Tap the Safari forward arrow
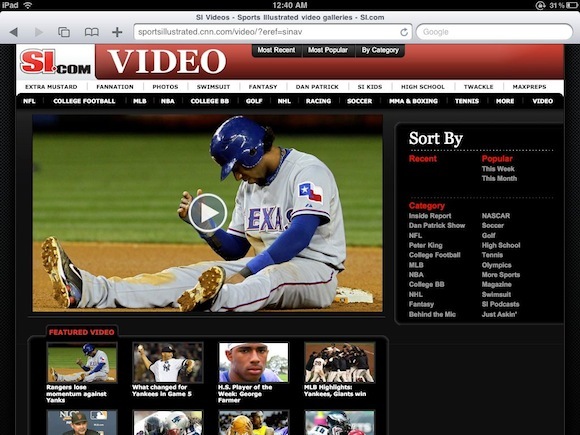Screen dimensions: 580x435 point(38,32)
